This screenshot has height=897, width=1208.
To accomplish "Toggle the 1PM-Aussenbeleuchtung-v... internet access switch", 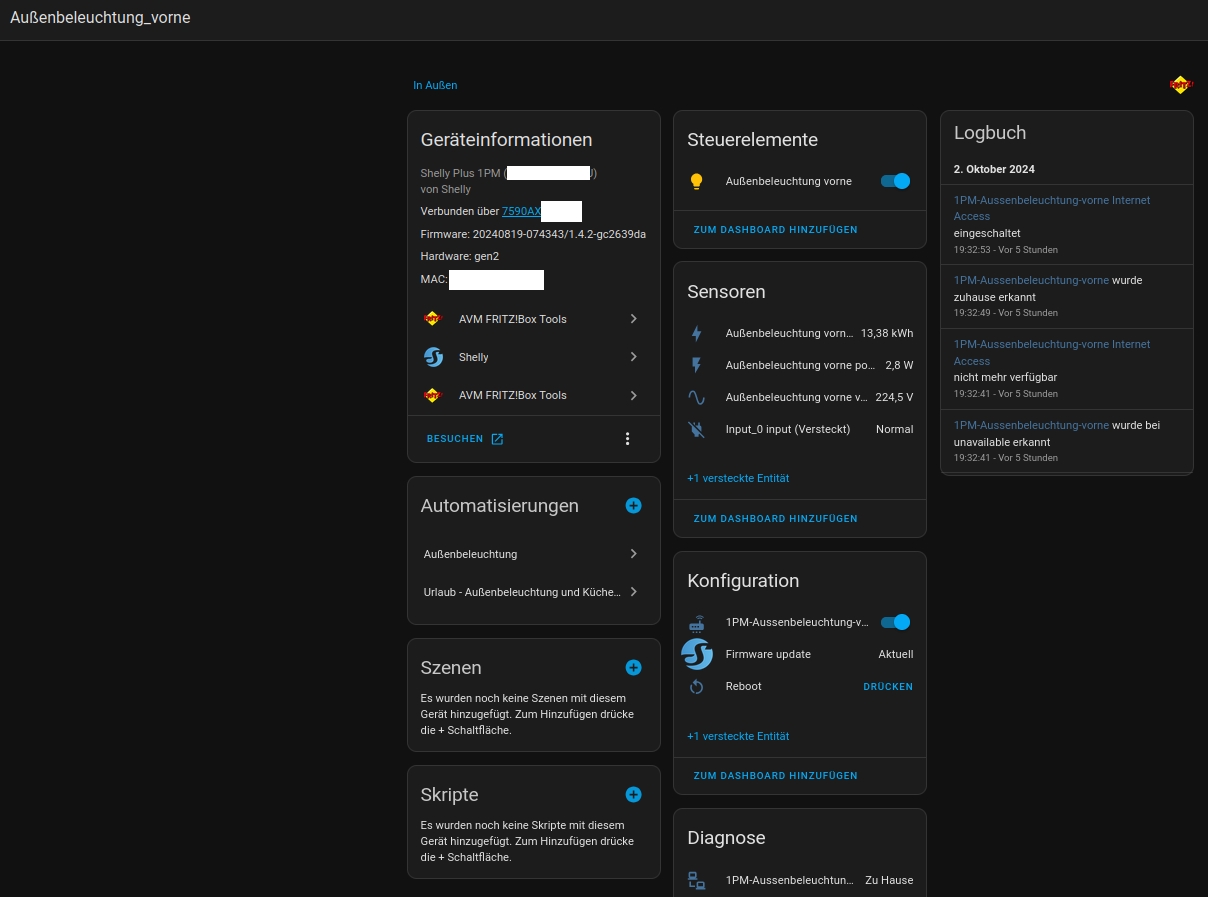I will [895, 622].
